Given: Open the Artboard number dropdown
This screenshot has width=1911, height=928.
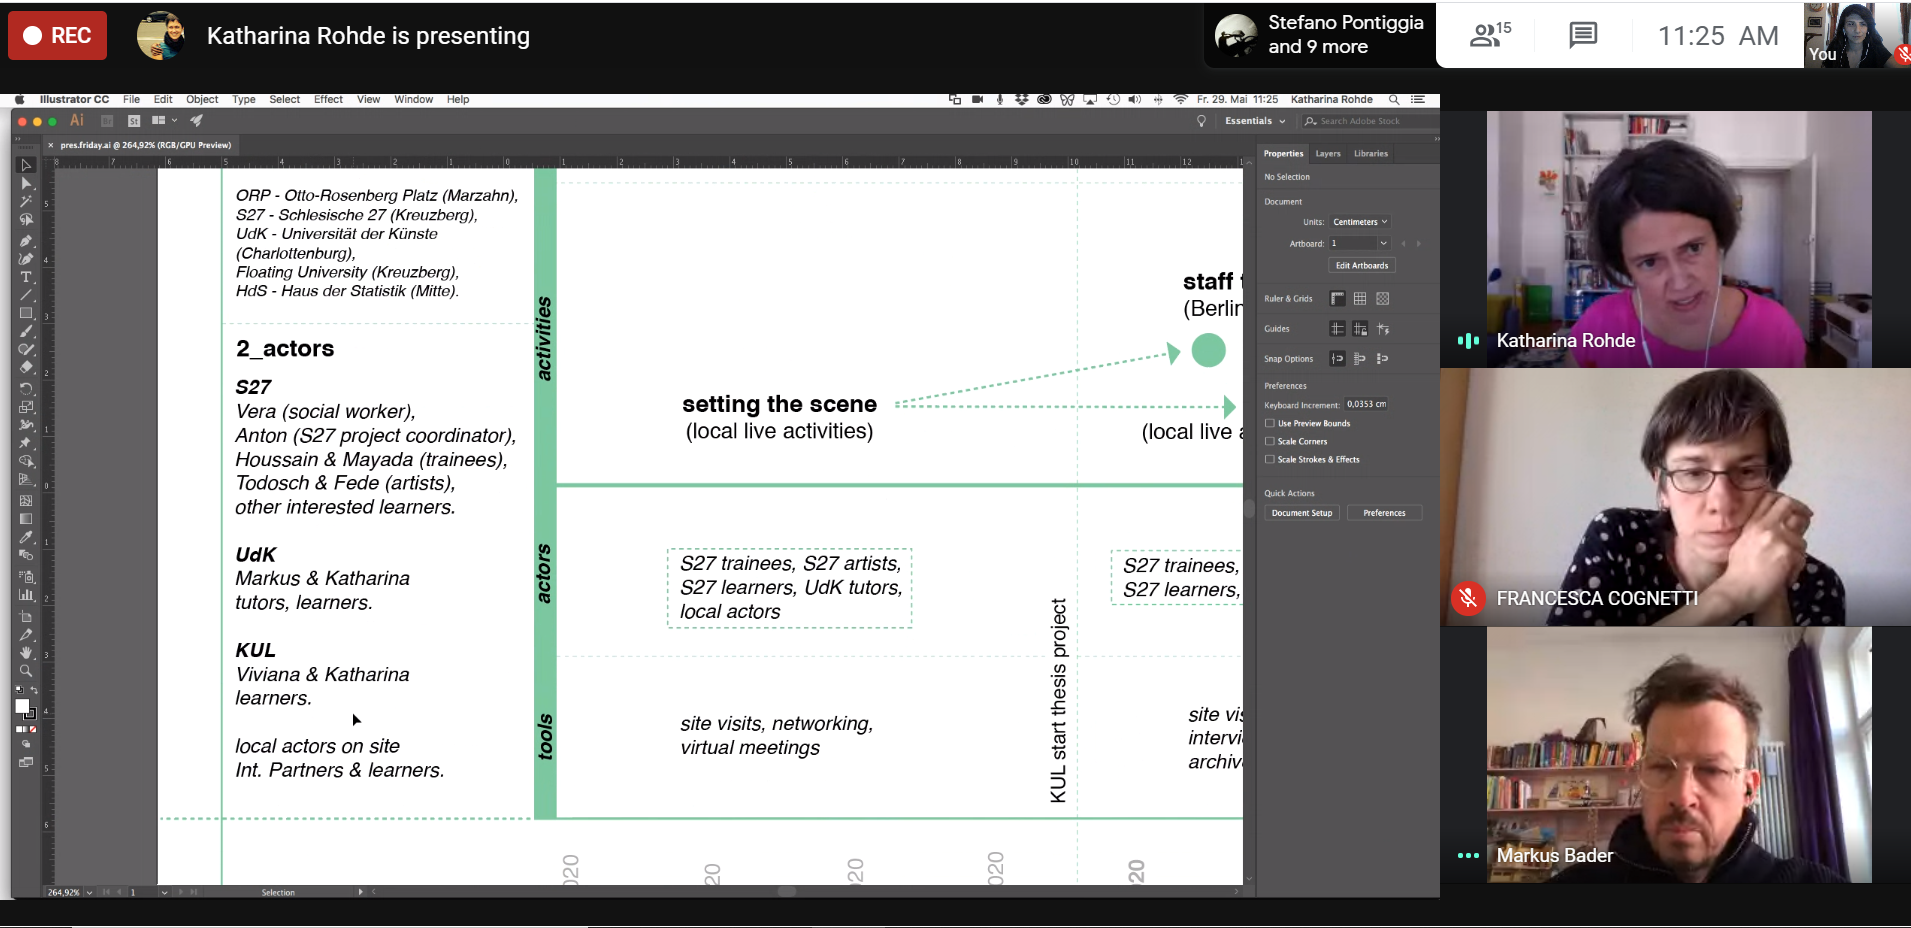Looking at the screenshot, I should click(1383, 243).
